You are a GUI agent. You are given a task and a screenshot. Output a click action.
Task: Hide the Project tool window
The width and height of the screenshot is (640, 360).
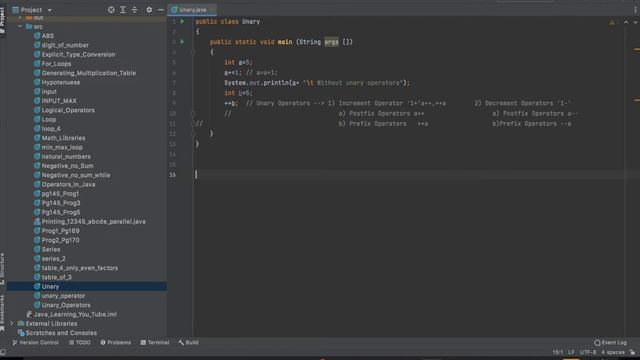point(161,10)
